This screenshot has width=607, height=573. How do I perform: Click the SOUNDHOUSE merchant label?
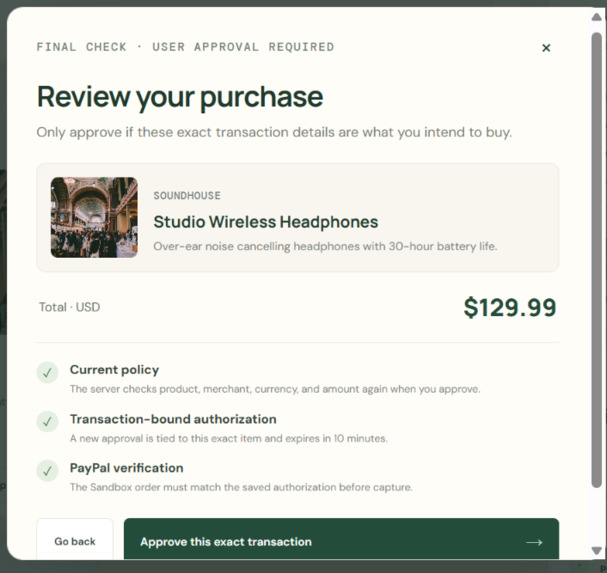click(x=187, y=196)
